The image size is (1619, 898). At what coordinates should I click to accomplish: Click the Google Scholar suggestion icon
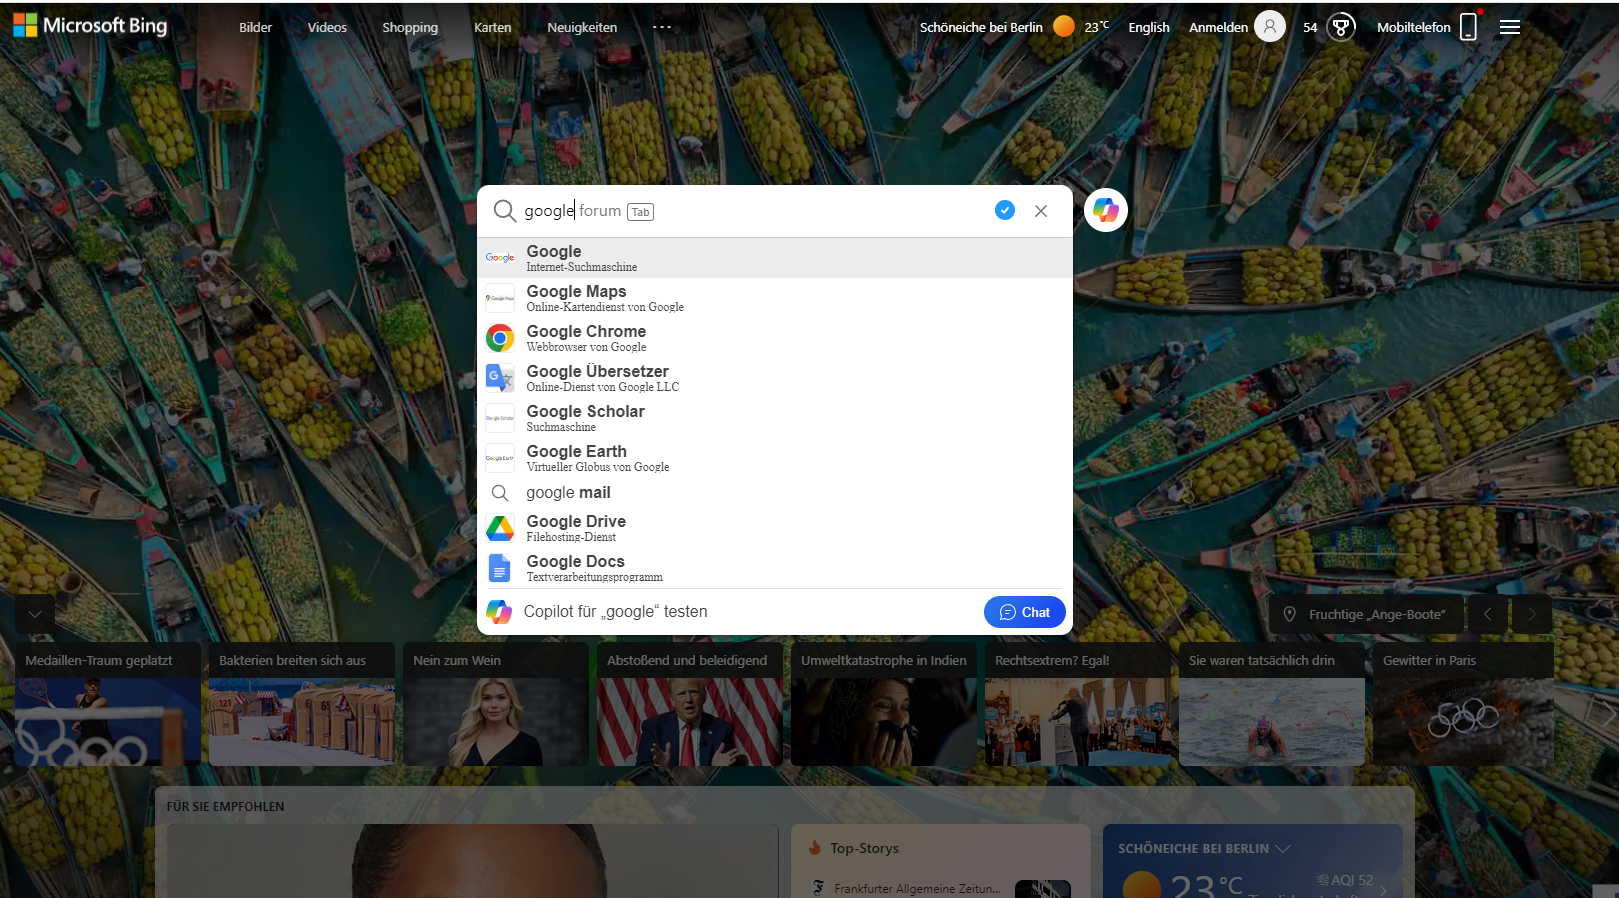[500, 418]
